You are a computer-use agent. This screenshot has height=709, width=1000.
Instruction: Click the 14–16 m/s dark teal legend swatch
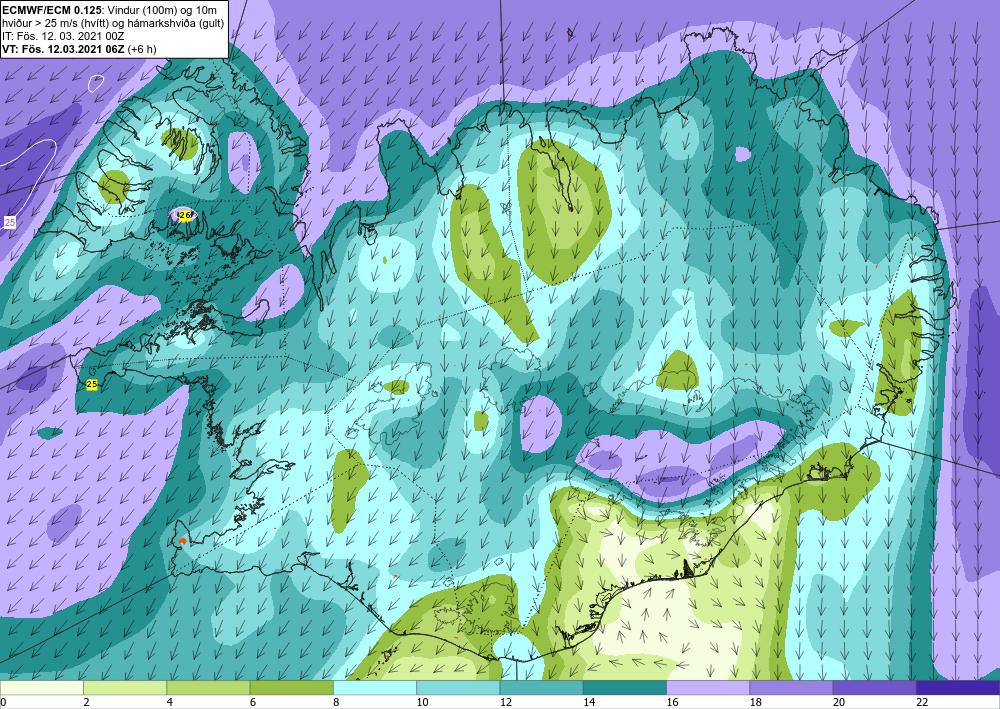[x=625, y=688]
